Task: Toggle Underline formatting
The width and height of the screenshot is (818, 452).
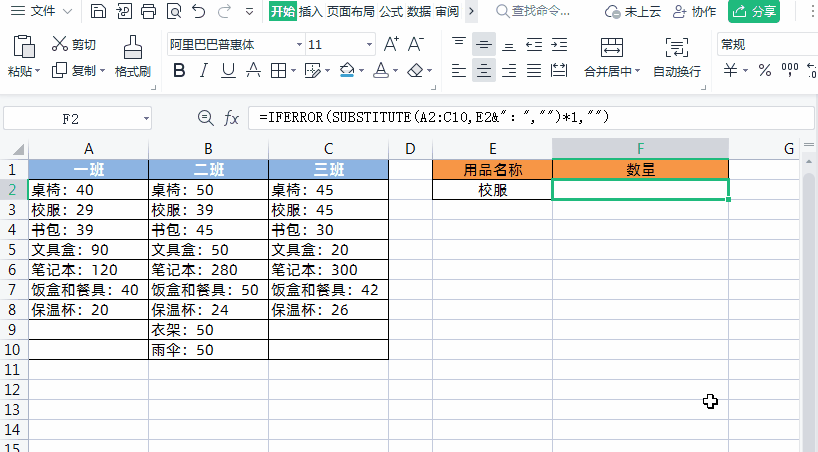Action: pos(228,70)
